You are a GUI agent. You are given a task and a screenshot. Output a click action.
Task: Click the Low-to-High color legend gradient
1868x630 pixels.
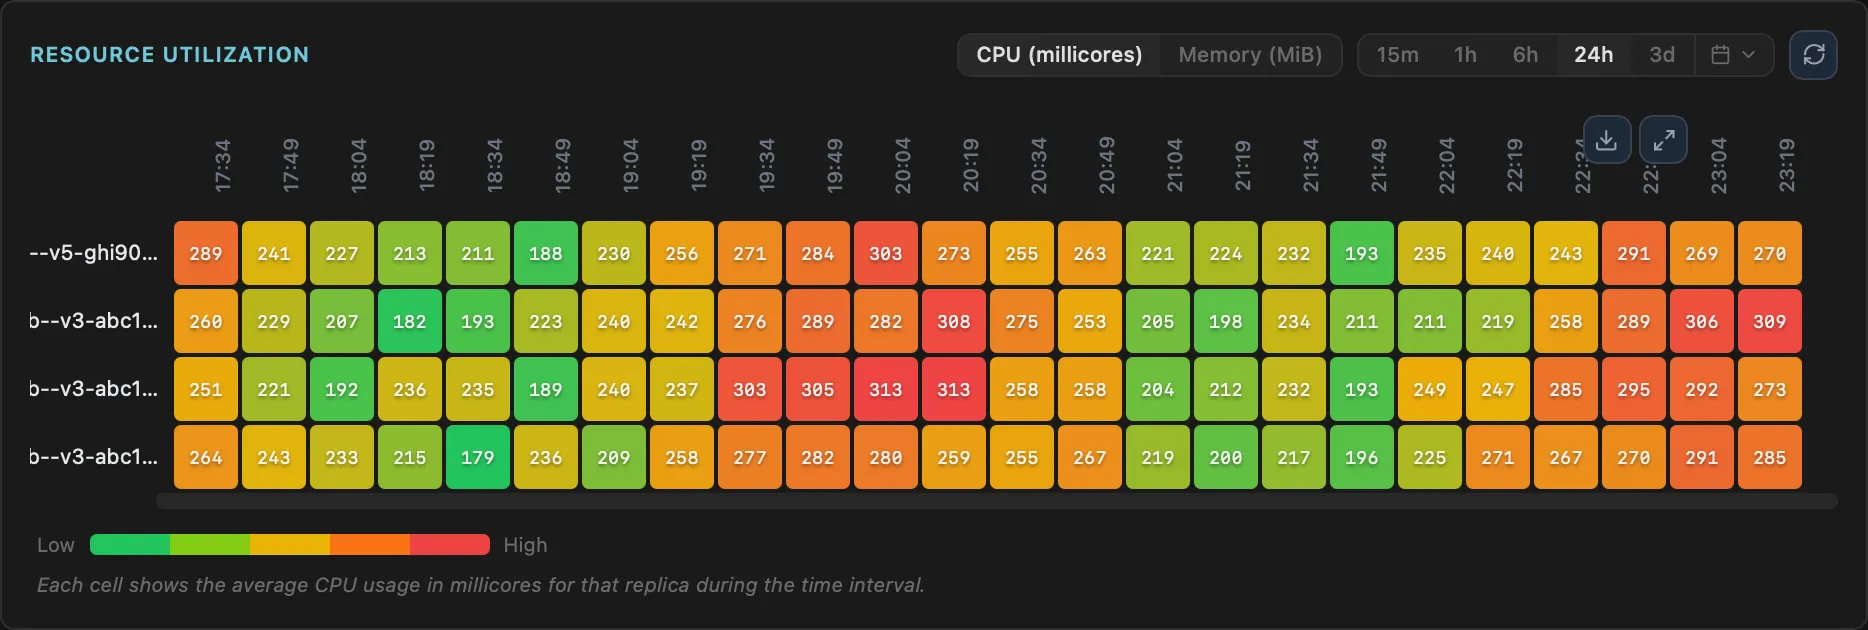click(x=290, y=544)
